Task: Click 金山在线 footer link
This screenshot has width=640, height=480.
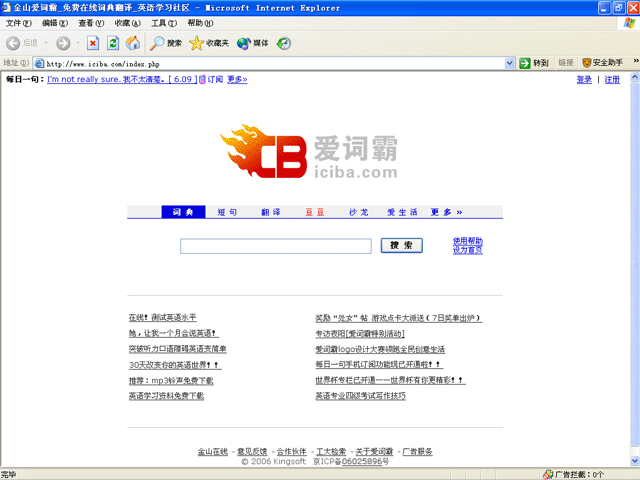Action: point(213,451)
